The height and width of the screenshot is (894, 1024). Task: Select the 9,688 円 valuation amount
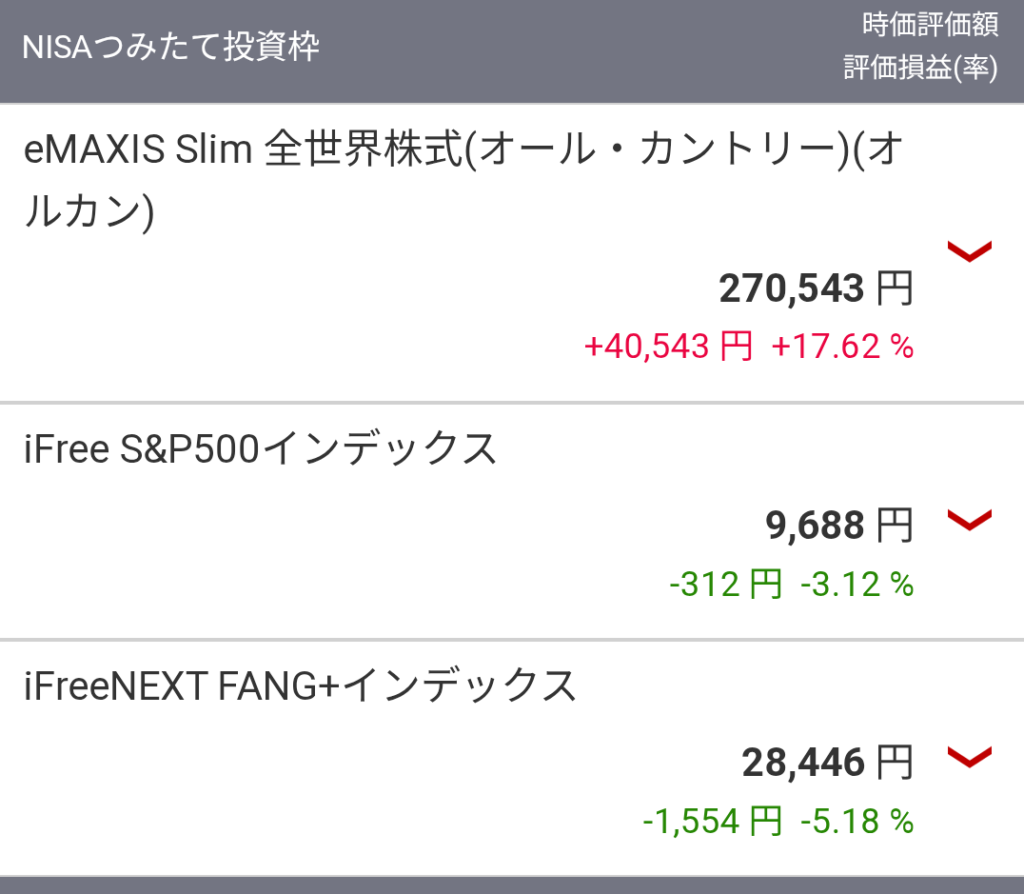(x=837, y=526)
